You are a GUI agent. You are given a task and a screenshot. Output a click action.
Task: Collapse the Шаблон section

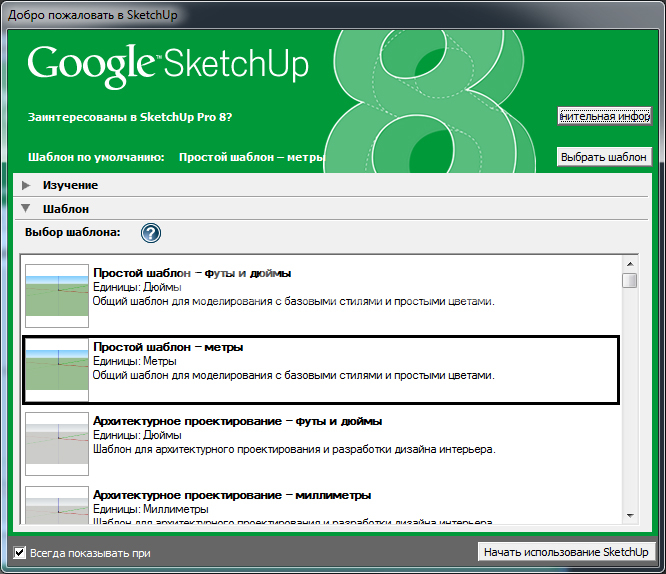coord(26,209)
